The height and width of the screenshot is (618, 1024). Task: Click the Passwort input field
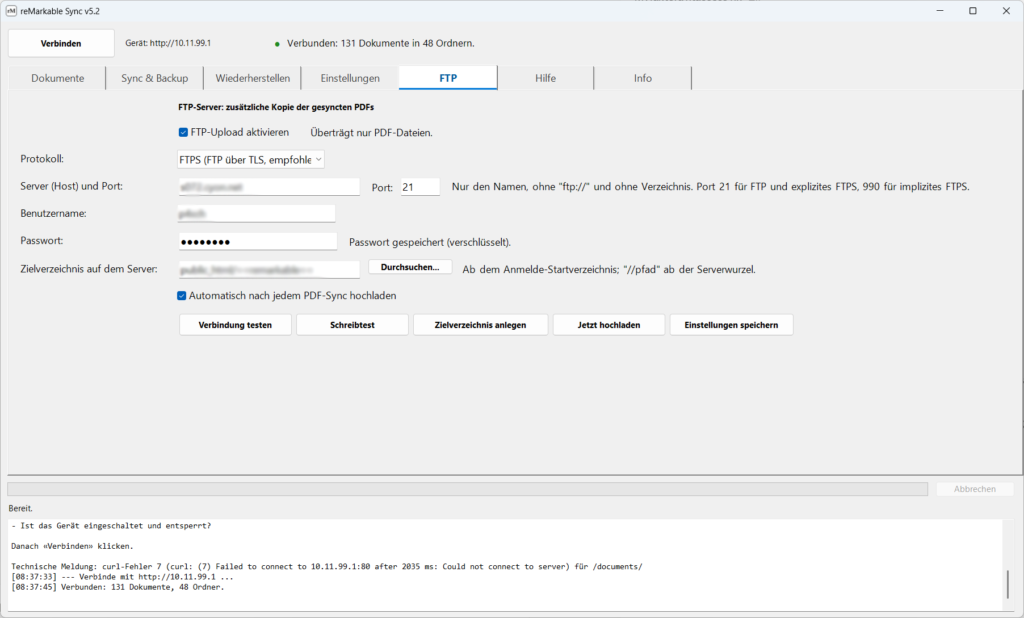257,242
